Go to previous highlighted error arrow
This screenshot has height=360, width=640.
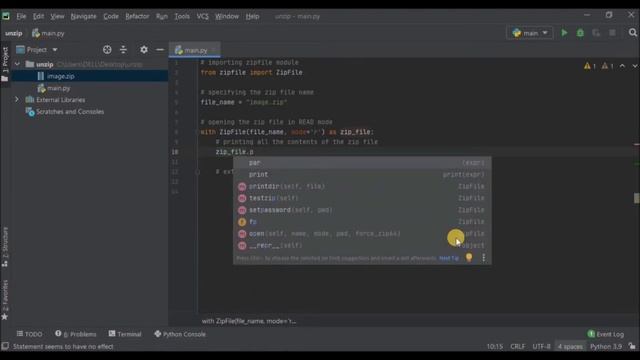[622, 66]
